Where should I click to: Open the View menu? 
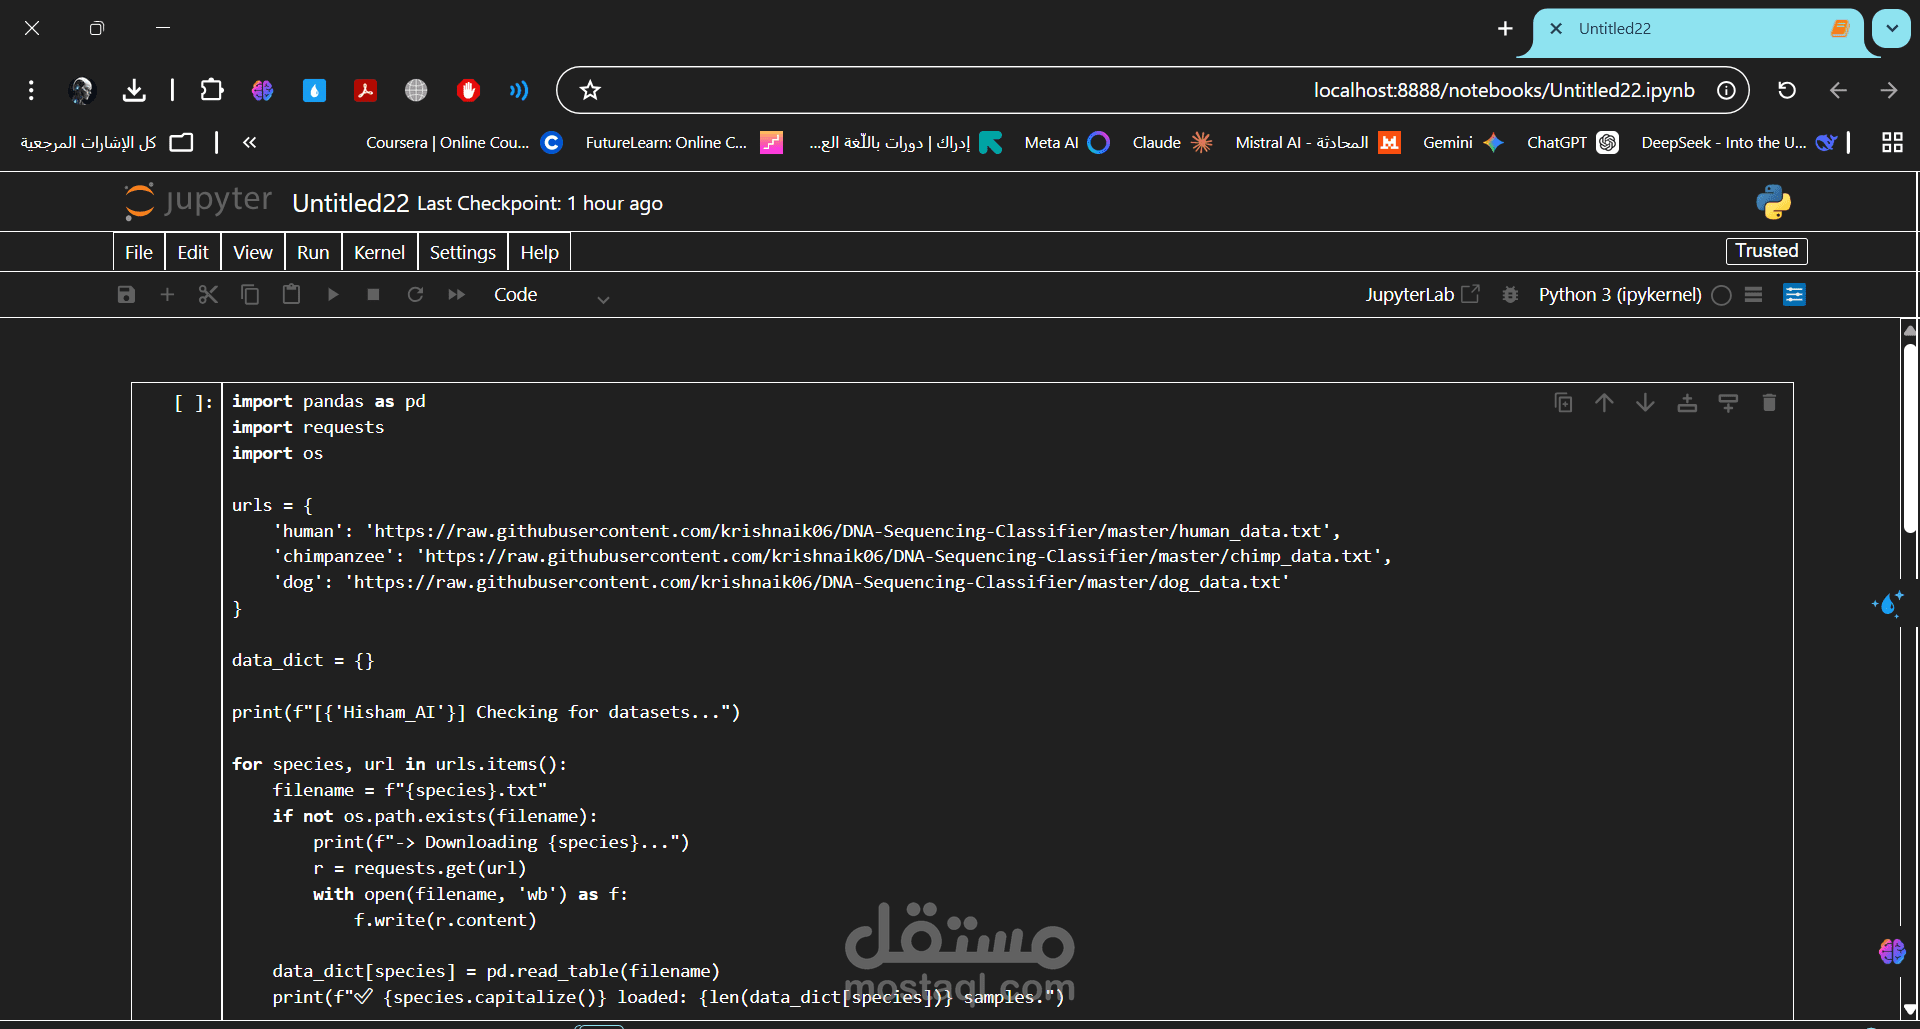[x=253, y=252]
